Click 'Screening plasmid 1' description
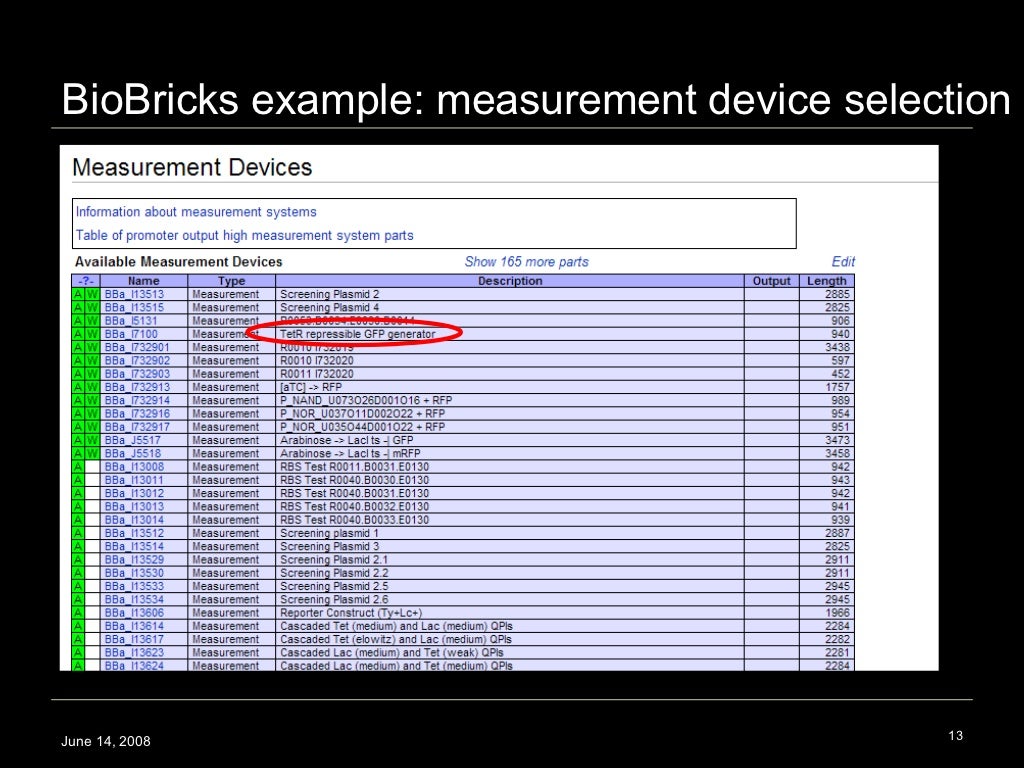 coord(329,534)
